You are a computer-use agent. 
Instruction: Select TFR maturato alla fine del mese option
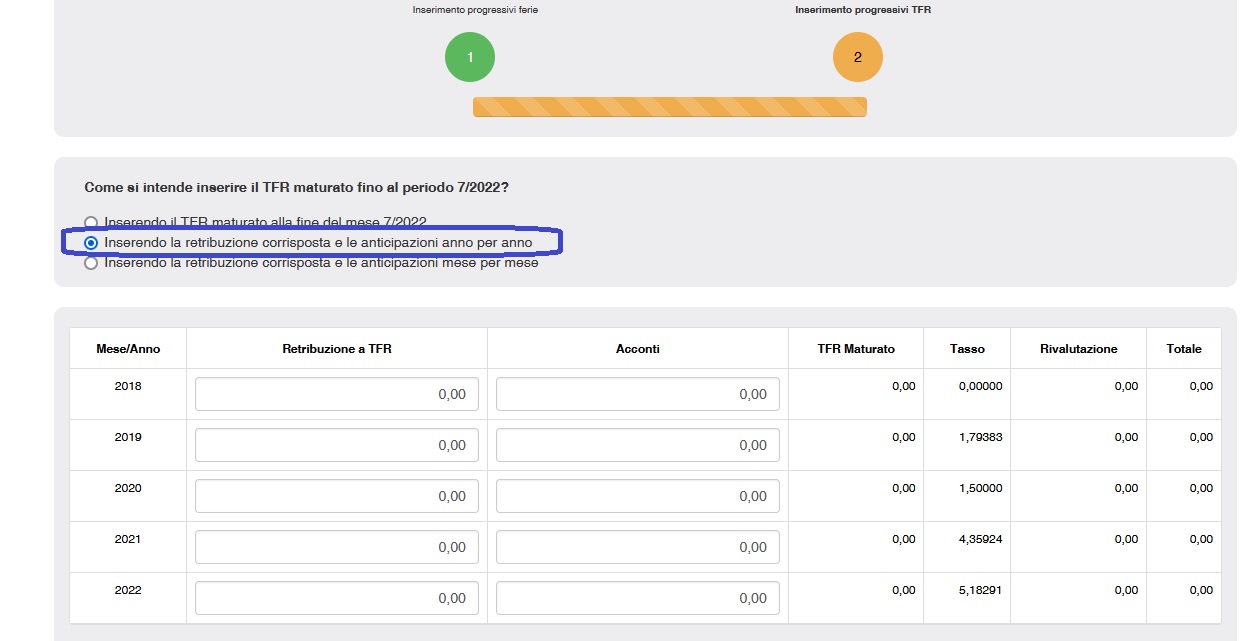coord(91,222)
